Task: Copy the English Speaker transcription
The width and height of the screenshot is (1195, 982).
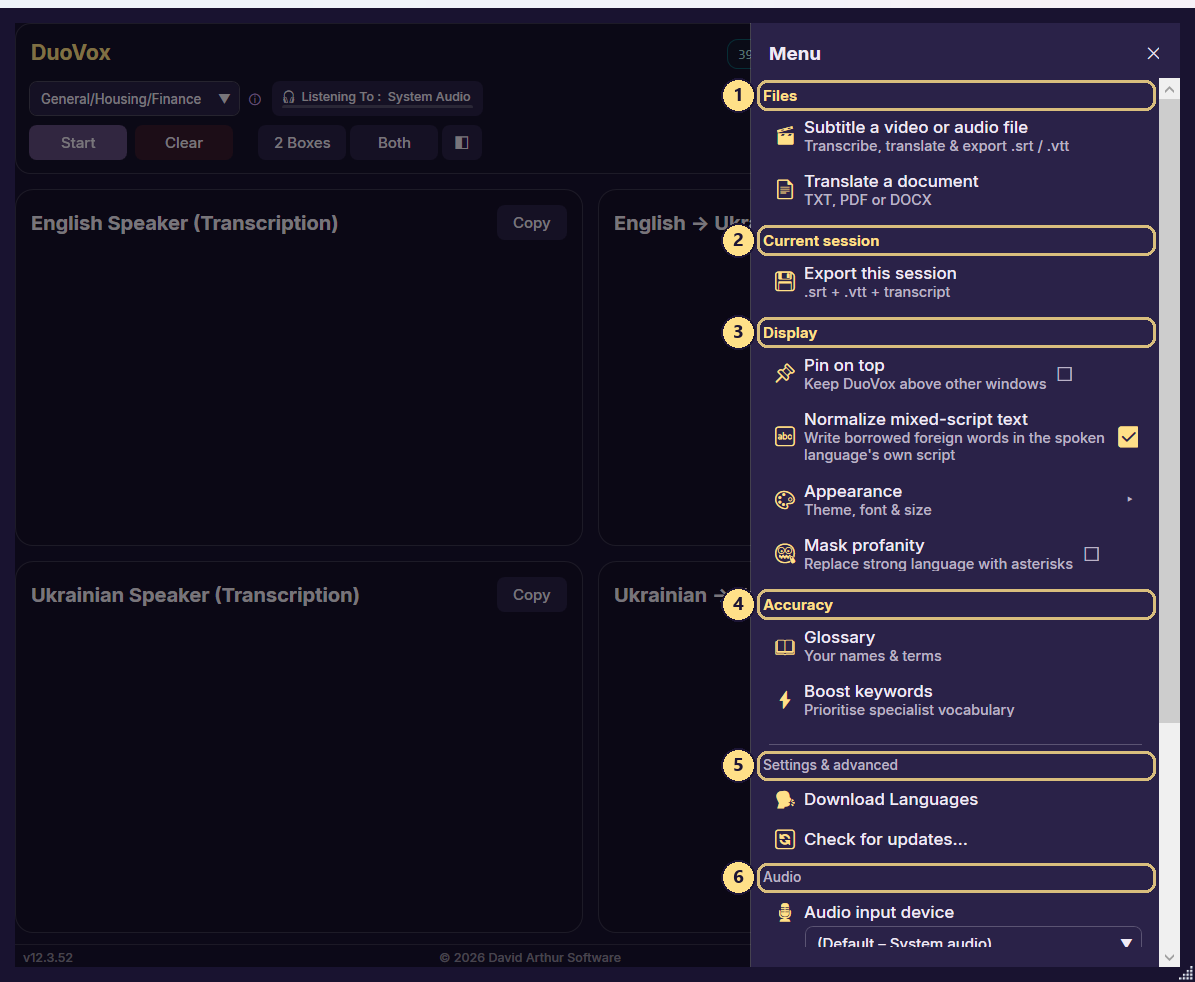Action: pyautogui.click(x=531, y=222)
